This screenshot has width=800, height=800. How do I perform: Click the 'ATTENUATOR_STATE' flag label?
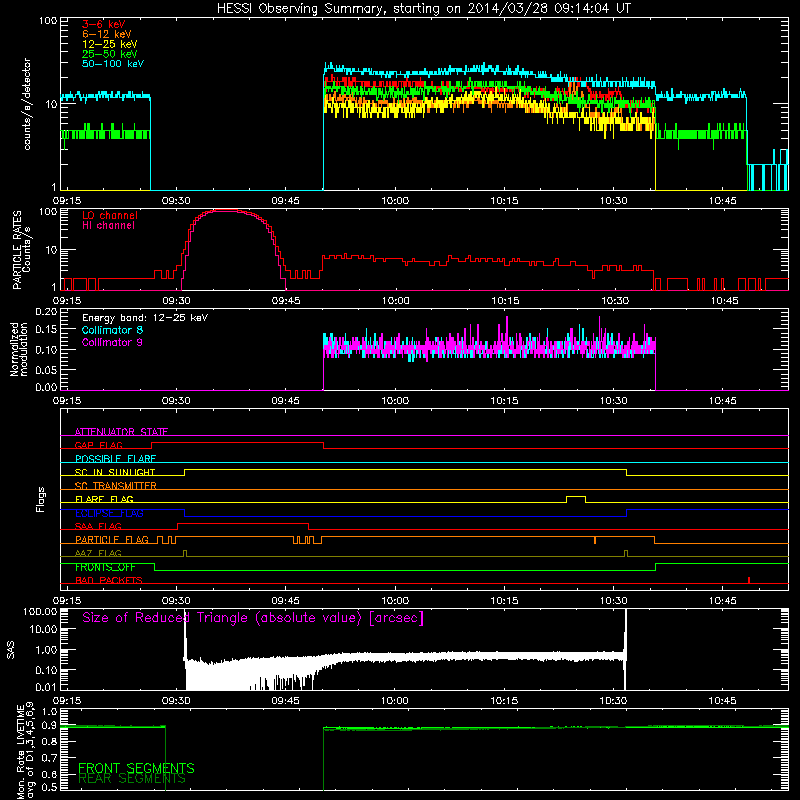pos(121,432)
